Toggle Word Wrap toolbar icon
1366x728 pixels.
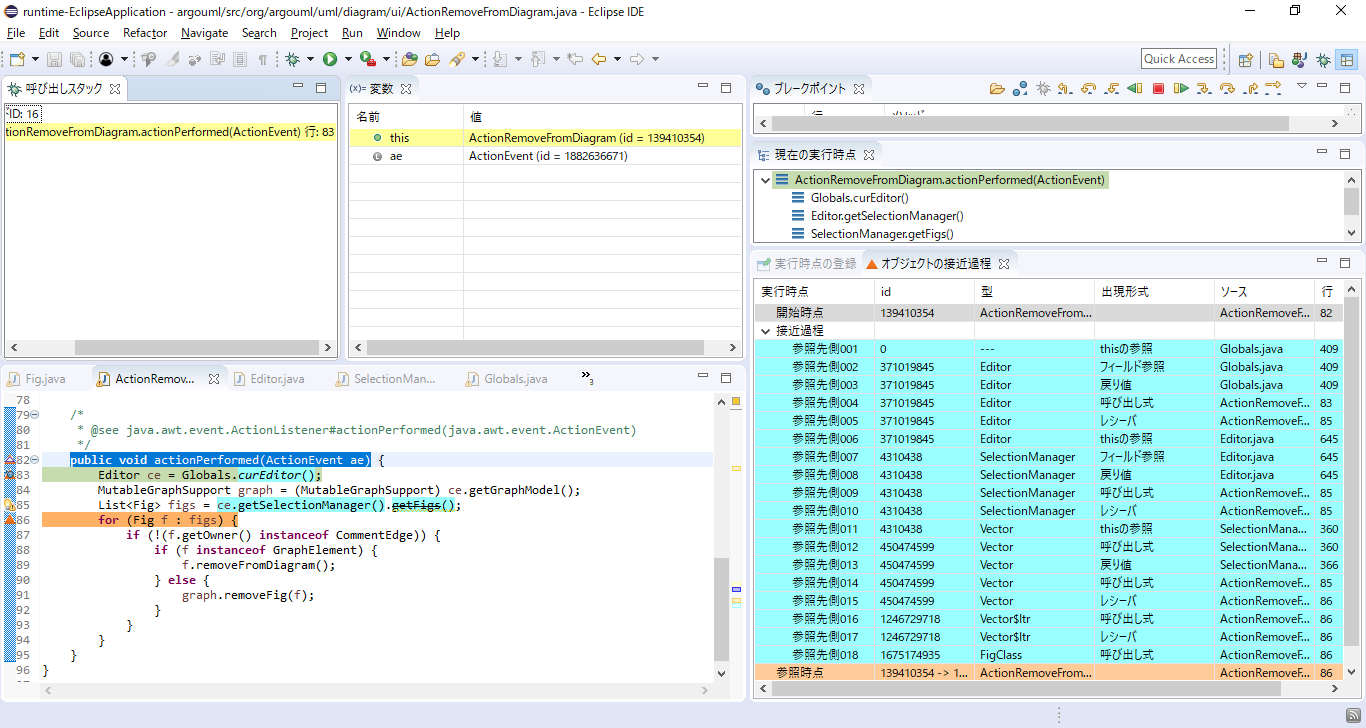217,60
